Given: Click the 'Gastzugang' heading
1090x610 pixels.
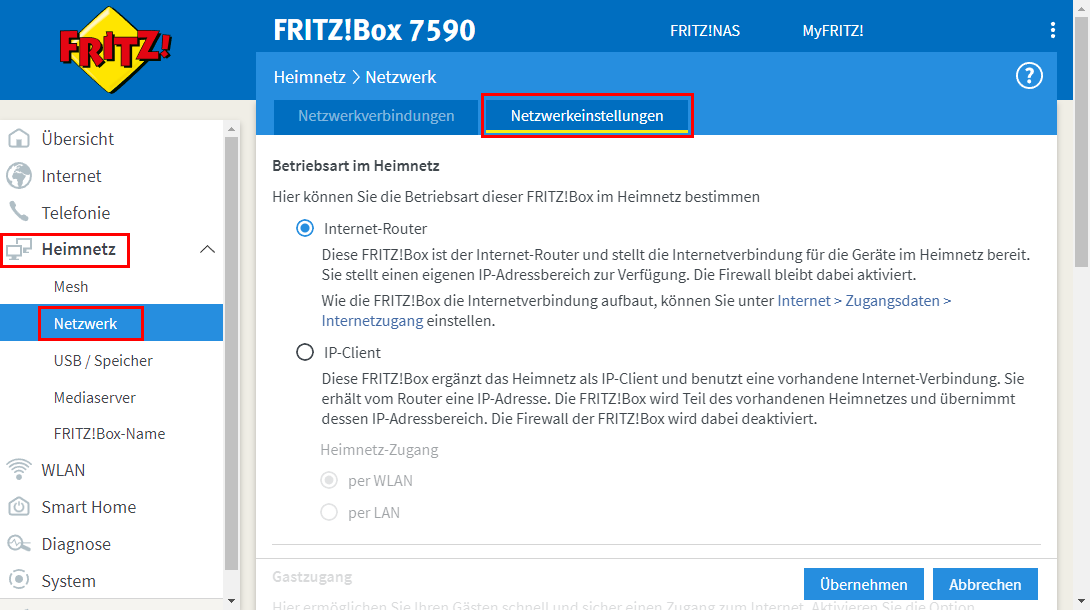Looking at the screenshot, I should click(312, 577).
